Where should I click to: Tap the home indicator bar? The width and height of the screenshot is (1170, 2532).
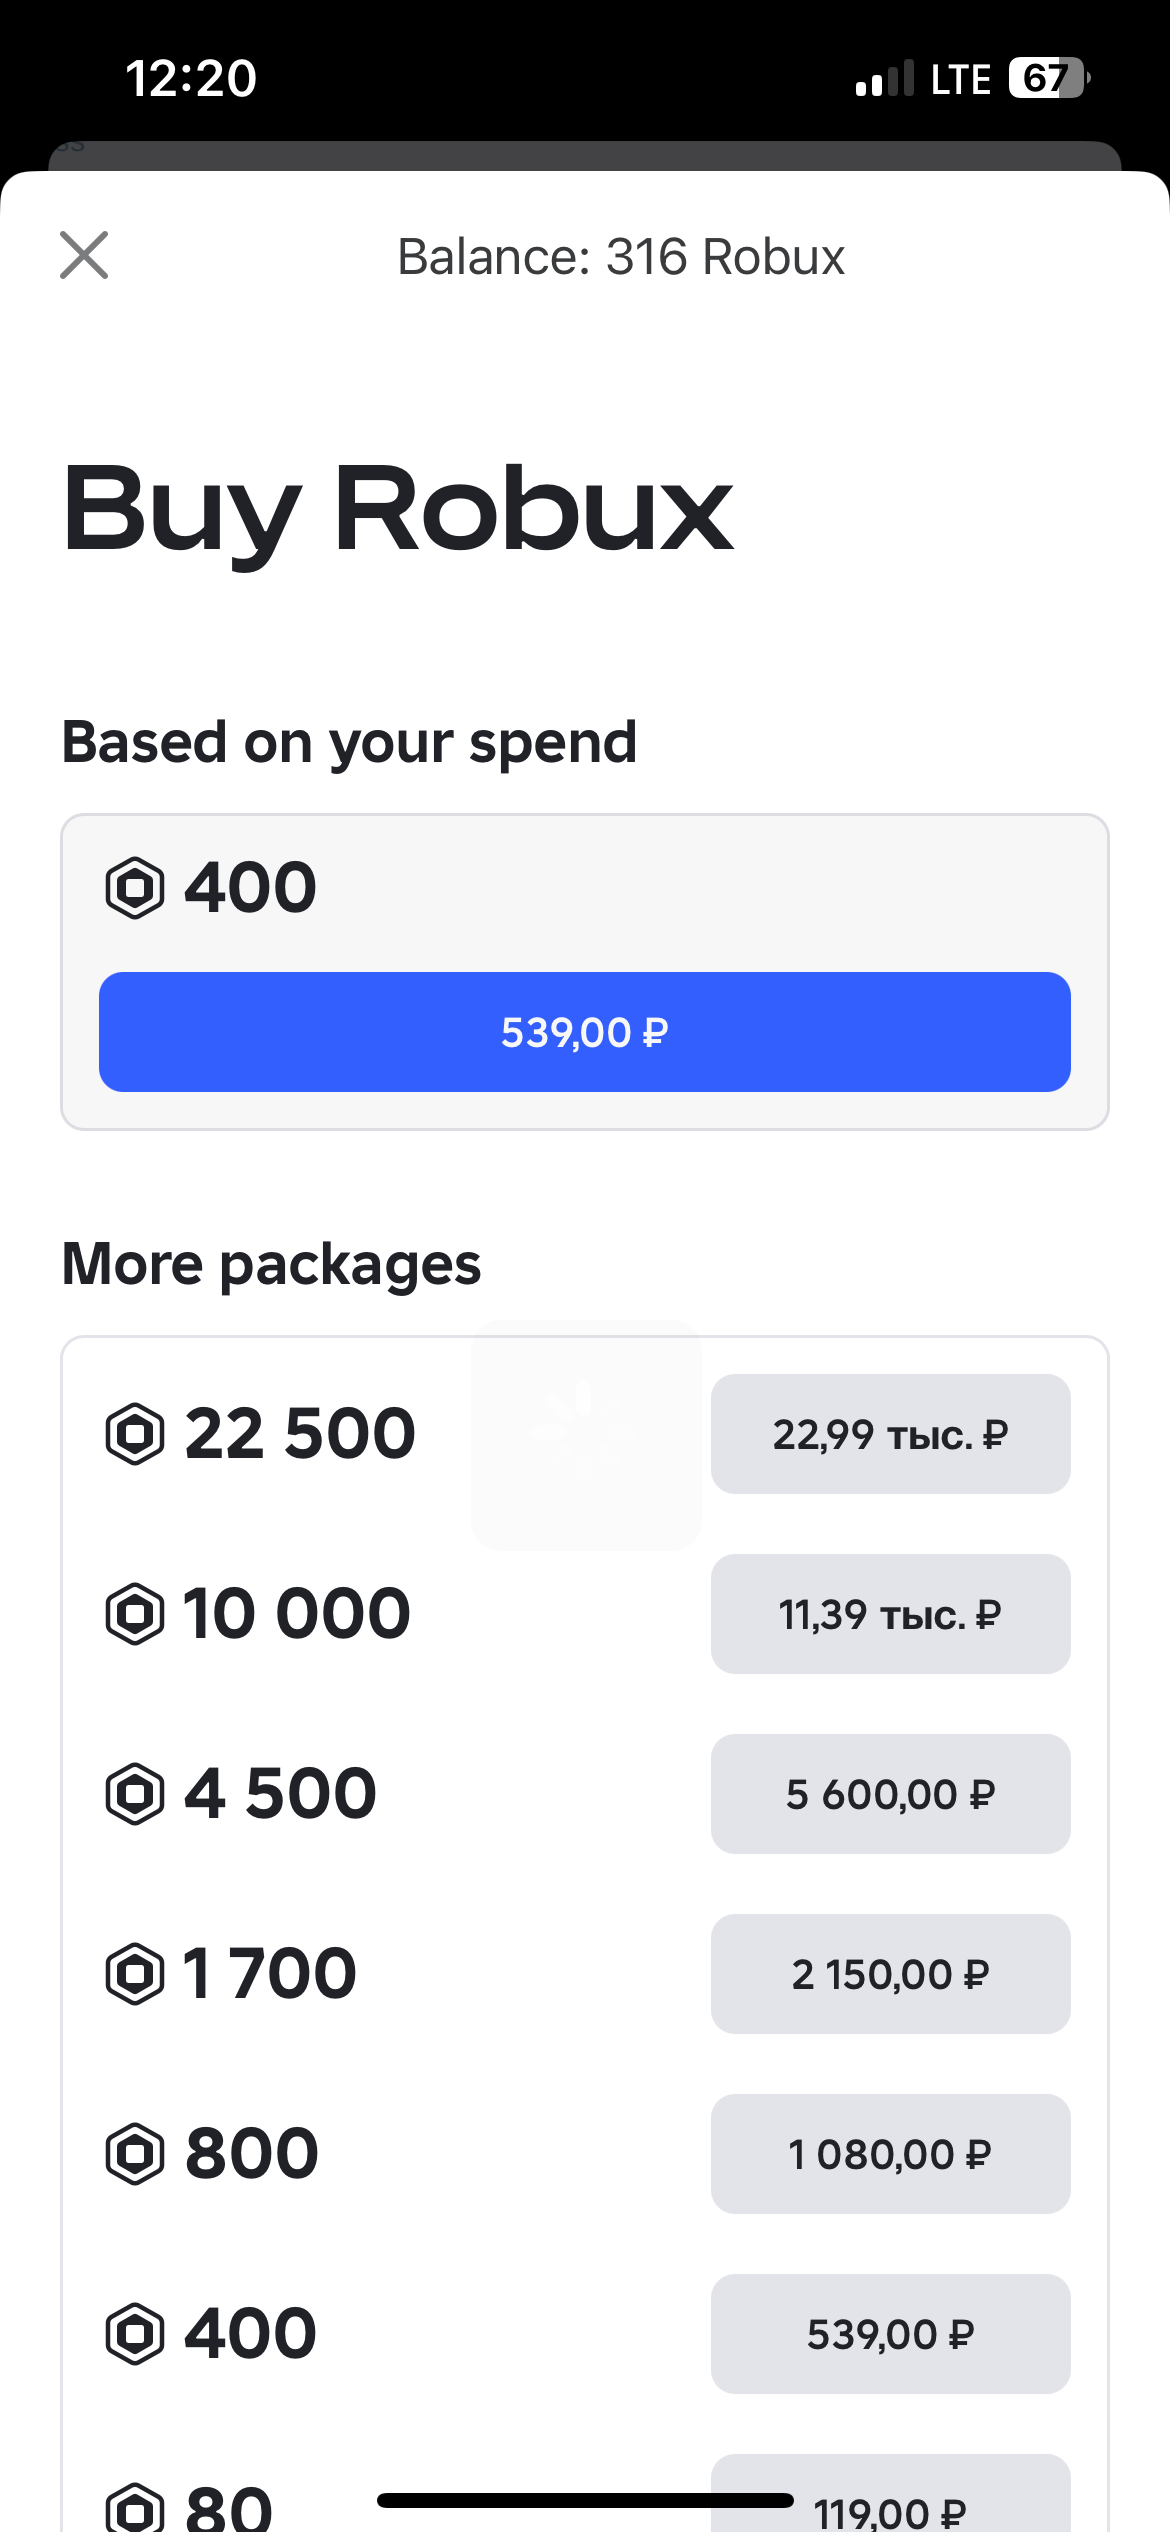pyautogui.click(x=585, y=2500)
